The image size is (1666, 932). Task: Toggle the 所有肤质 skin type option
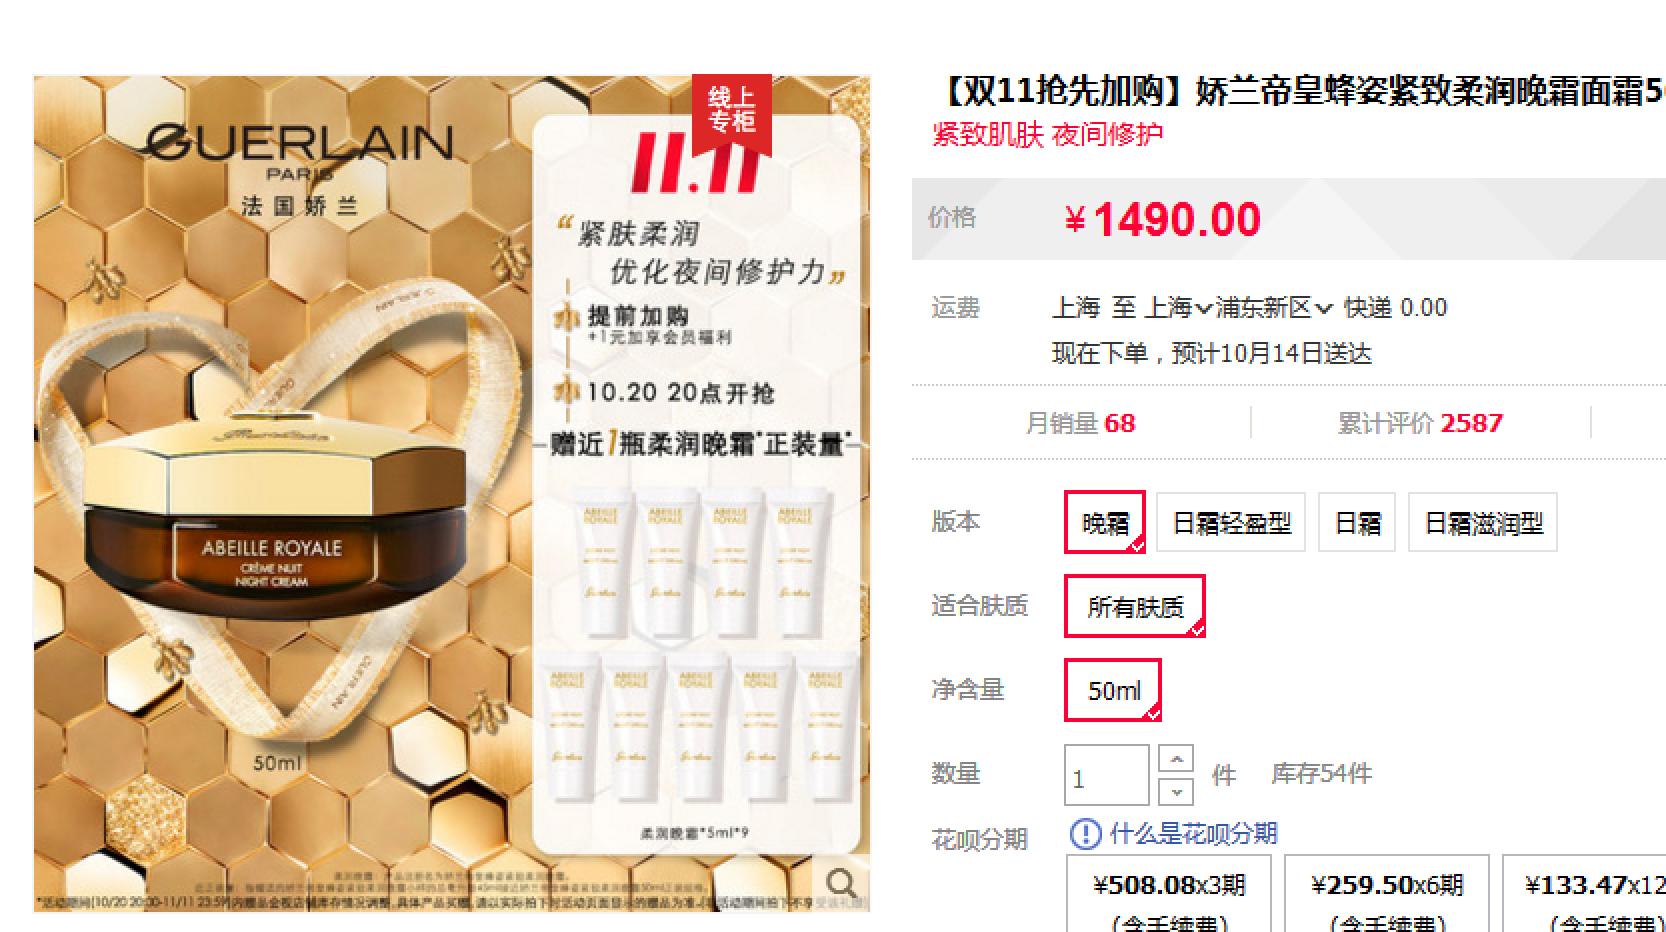point(1135,606)
